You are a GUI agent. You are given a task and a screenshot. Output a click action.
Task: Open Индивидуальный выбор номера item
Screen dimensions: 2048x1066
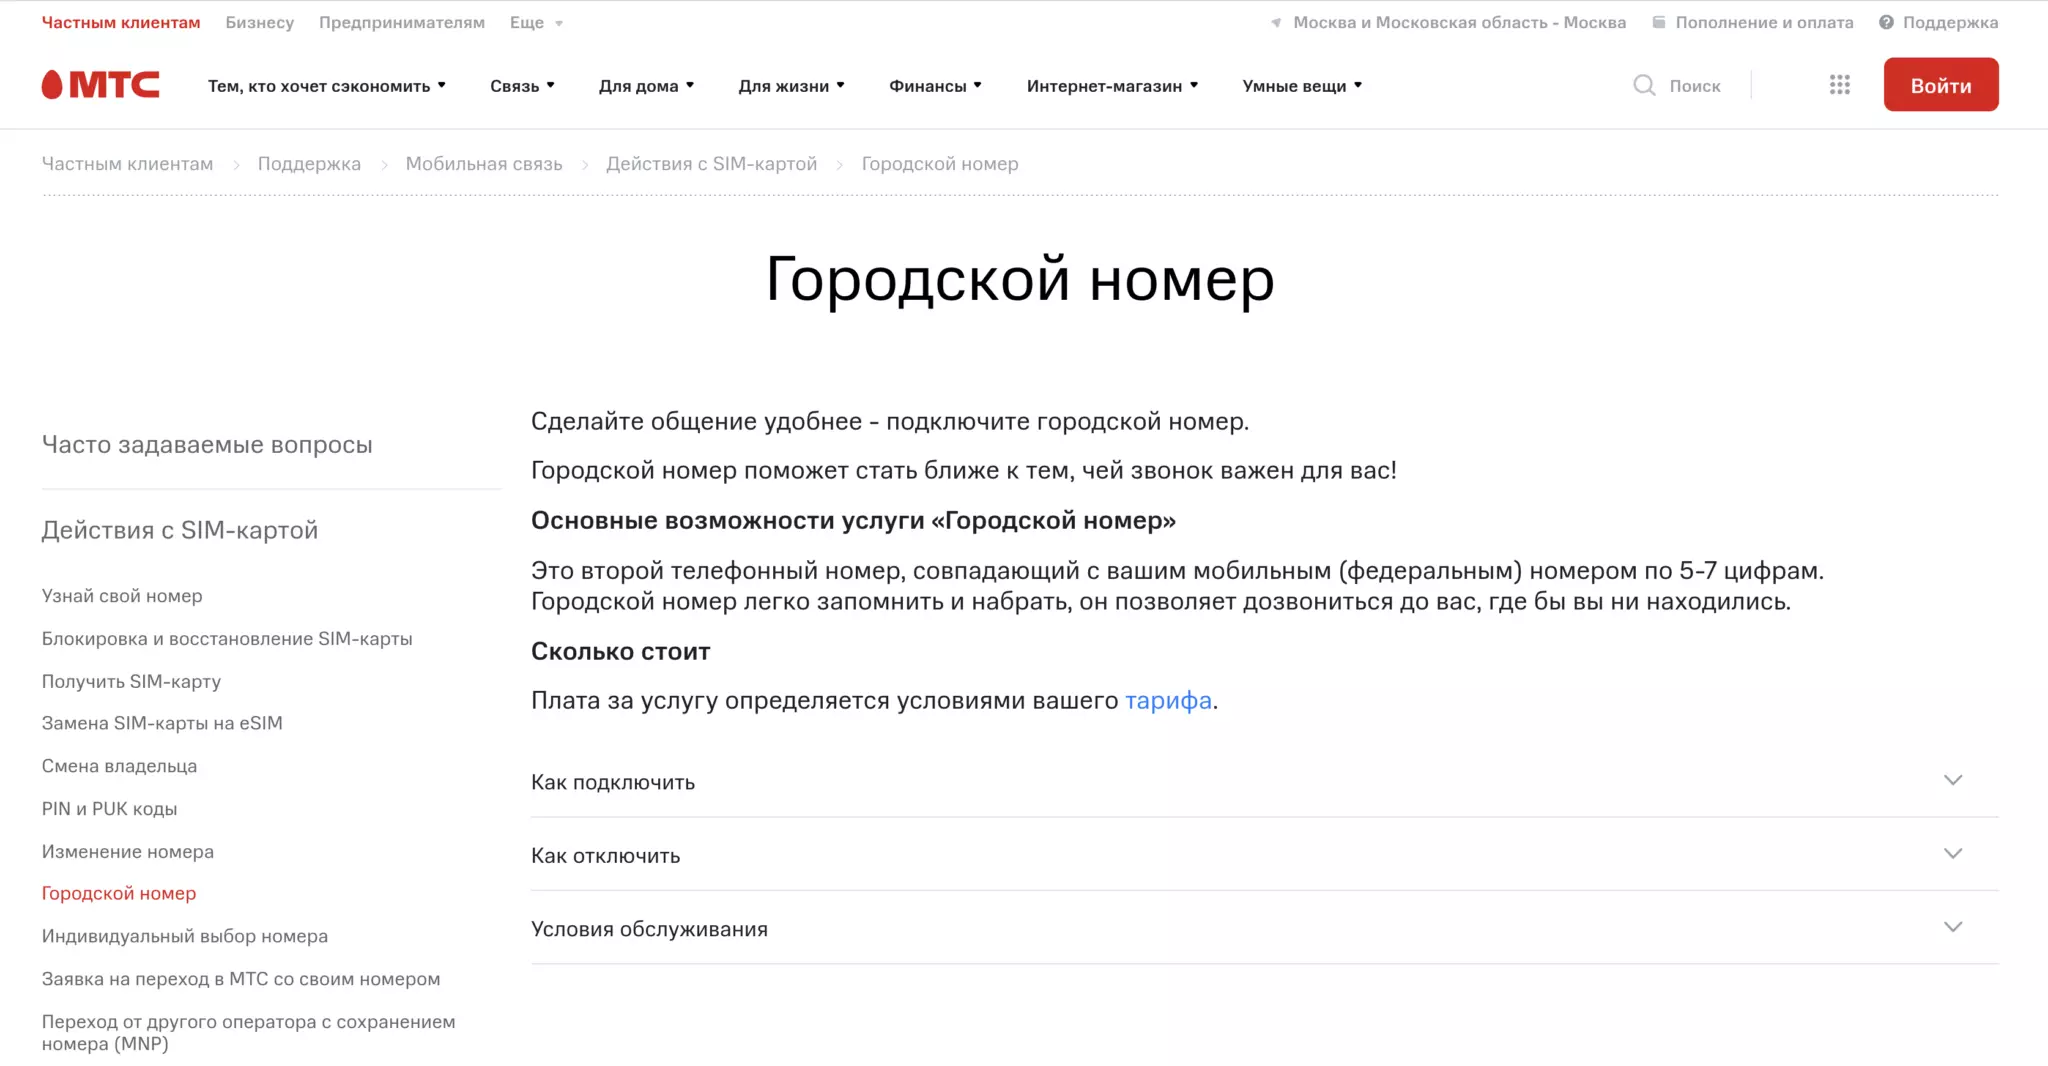[185, 936]
